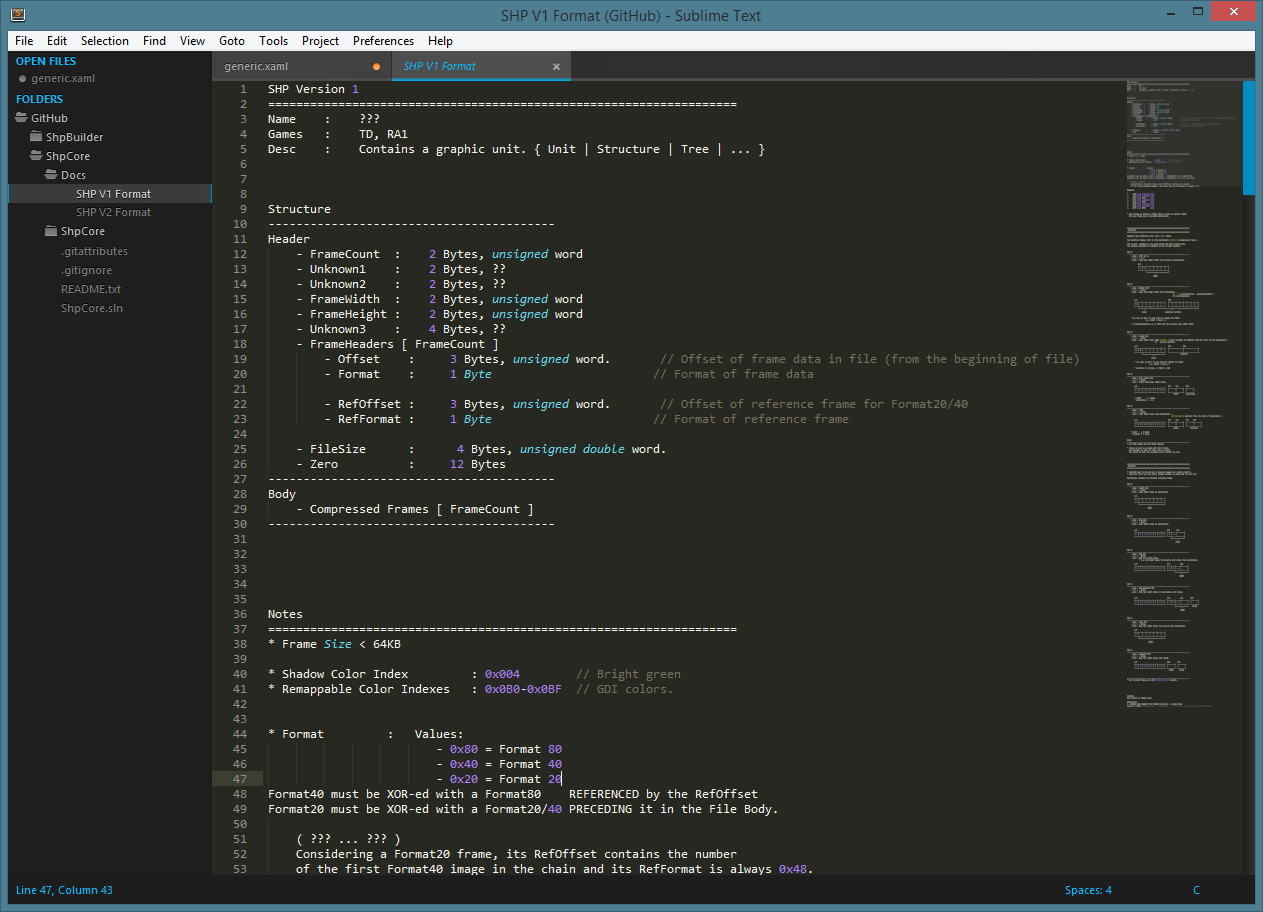Click 'FrameWidth' in the editor

[345, 299]
